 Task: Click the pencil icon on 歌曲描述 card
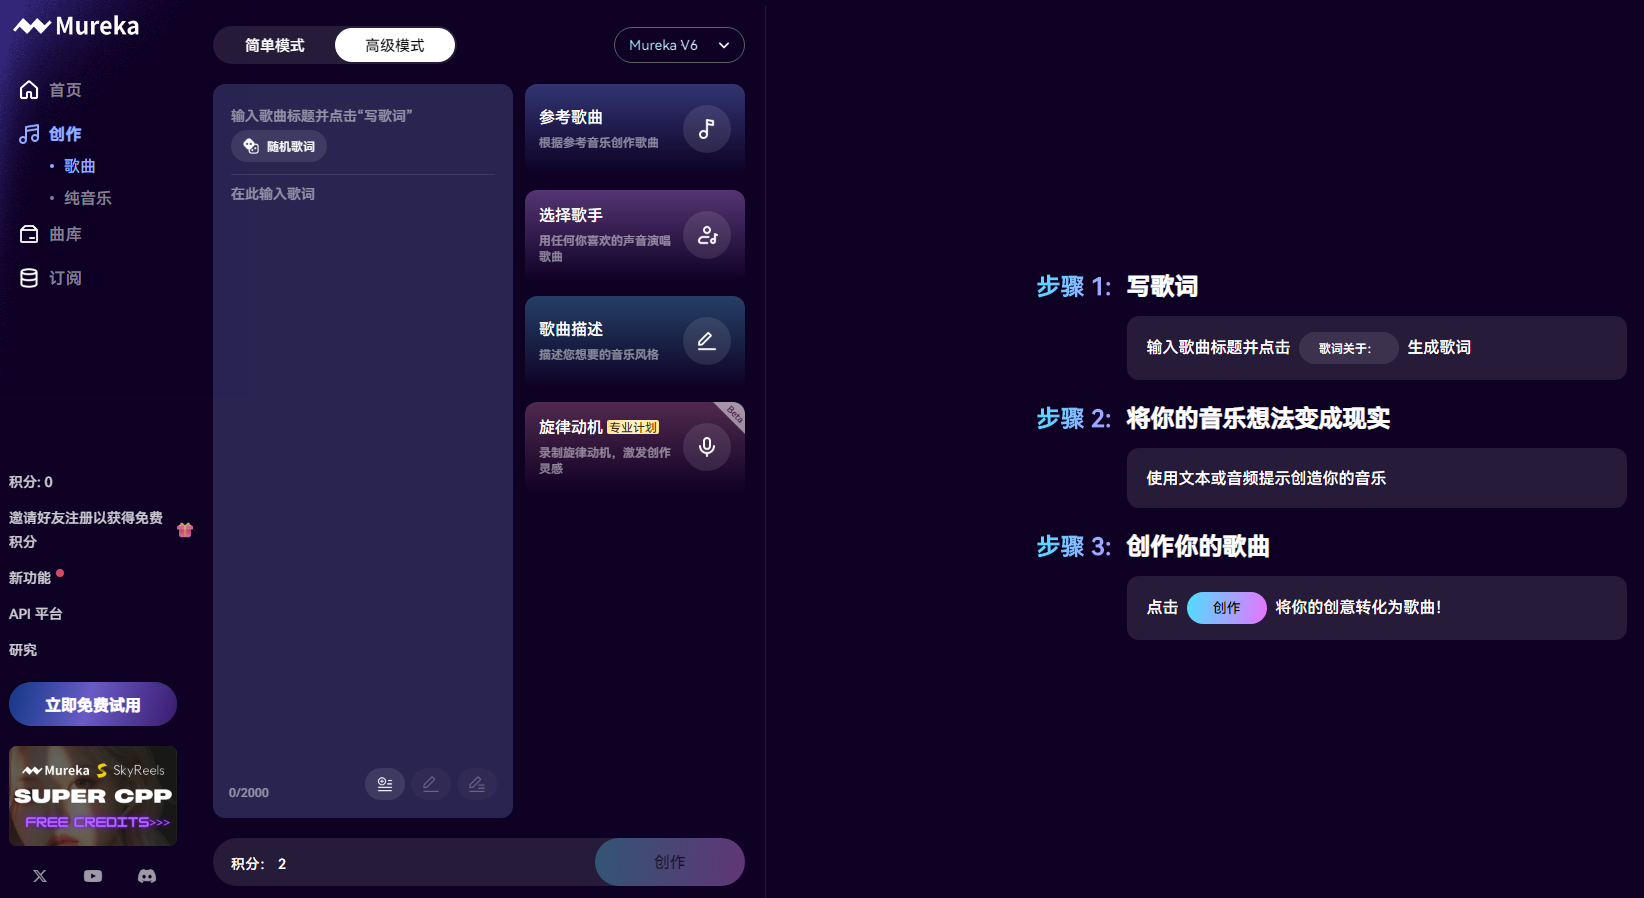point(706,341)
